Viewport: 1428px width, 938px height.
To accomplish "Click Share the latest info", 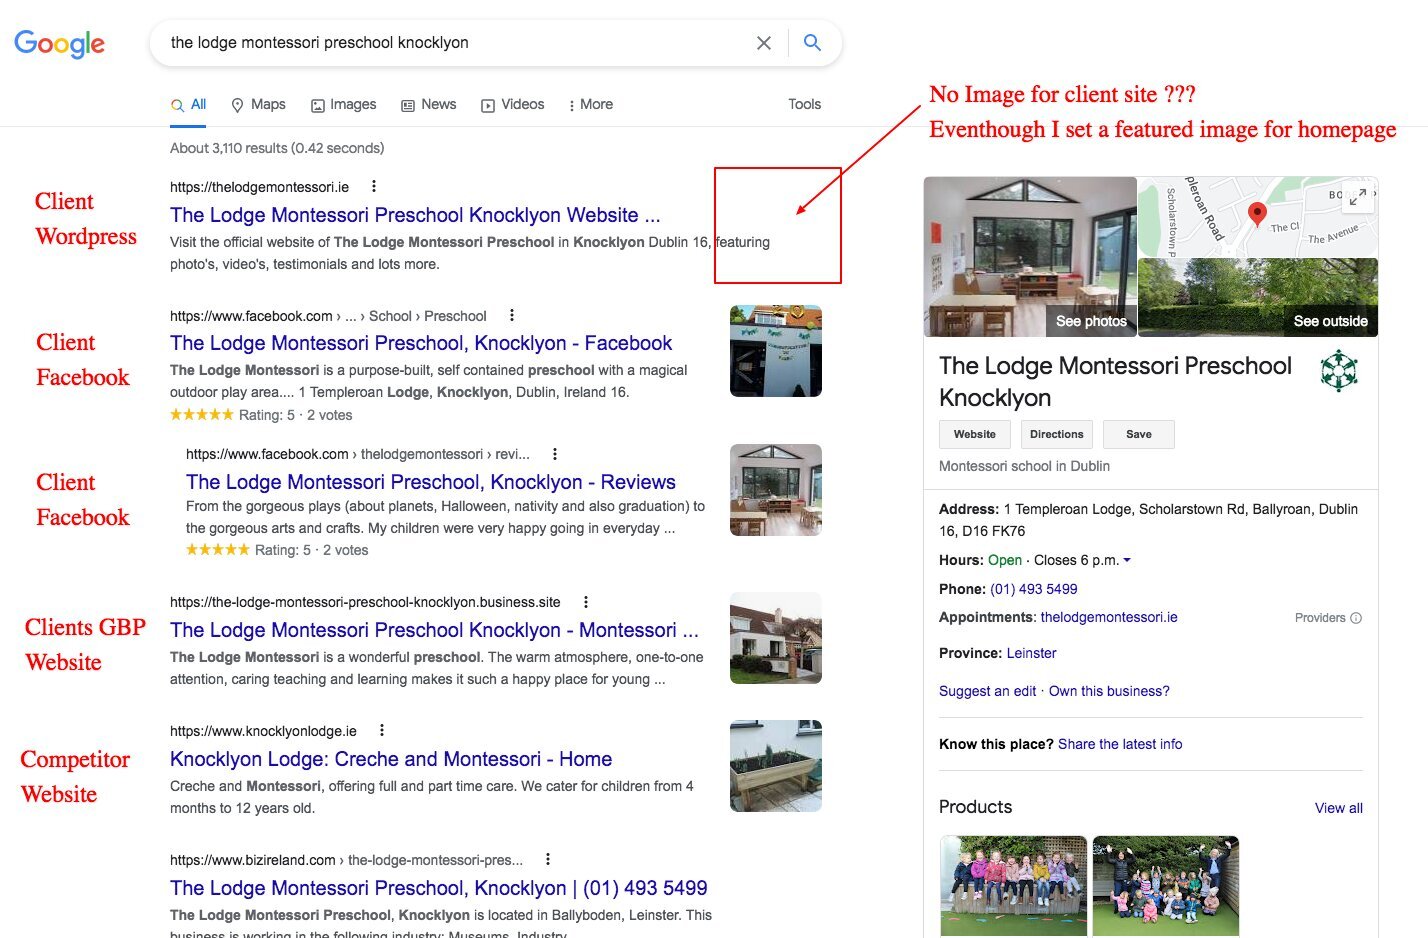I will click(1120, 744).
